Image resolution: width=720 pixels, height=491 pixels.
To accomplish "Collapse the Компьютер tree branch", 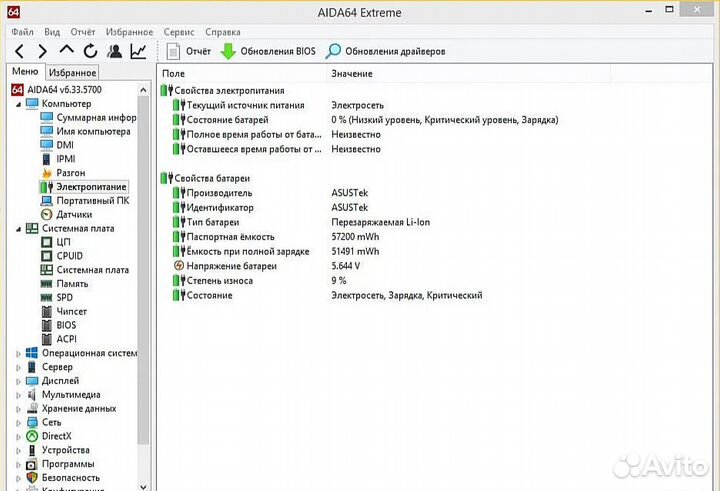I will 18,104.
